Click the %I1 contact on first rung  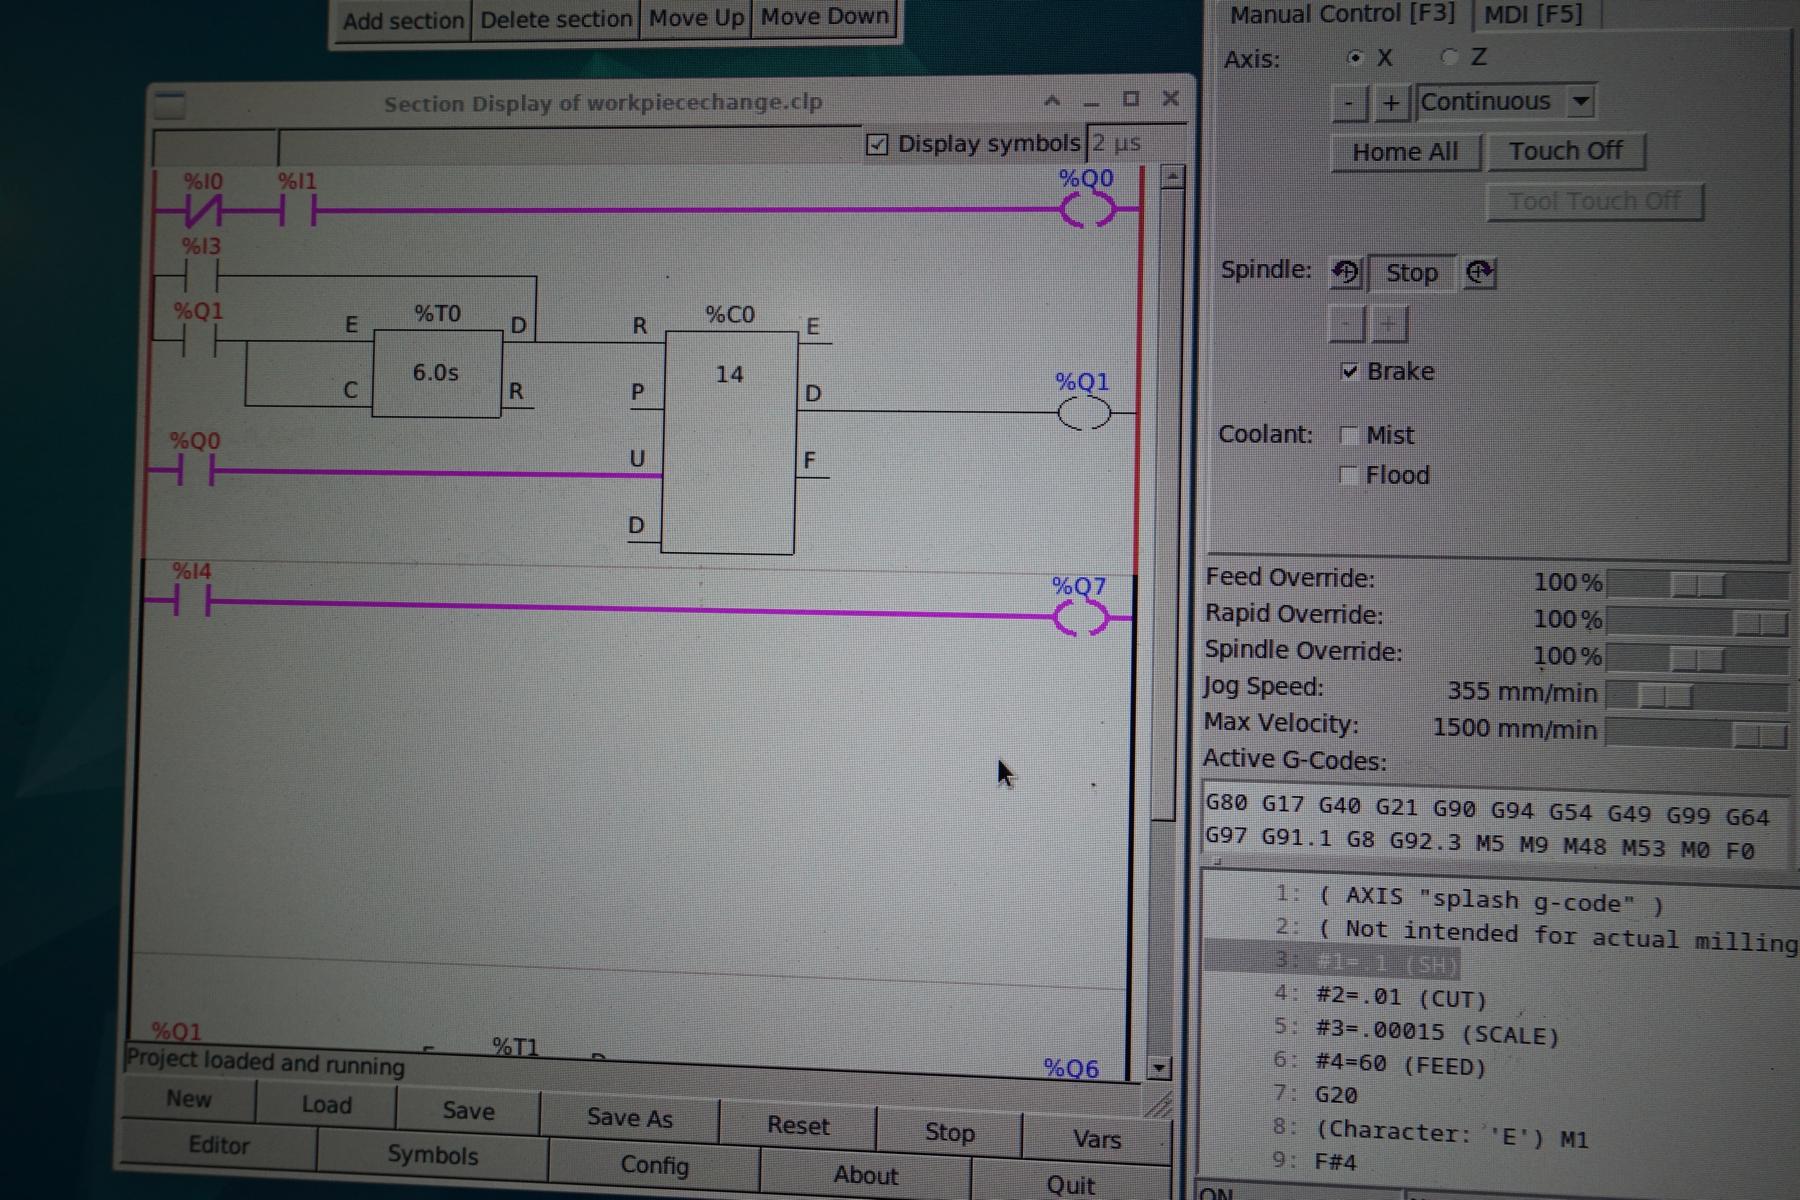(x=297, y=211)
